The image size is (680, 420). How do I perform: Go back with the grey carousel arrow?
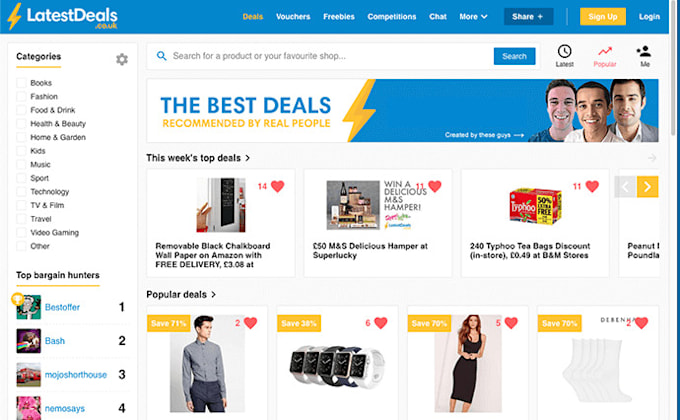coord(625,187)
